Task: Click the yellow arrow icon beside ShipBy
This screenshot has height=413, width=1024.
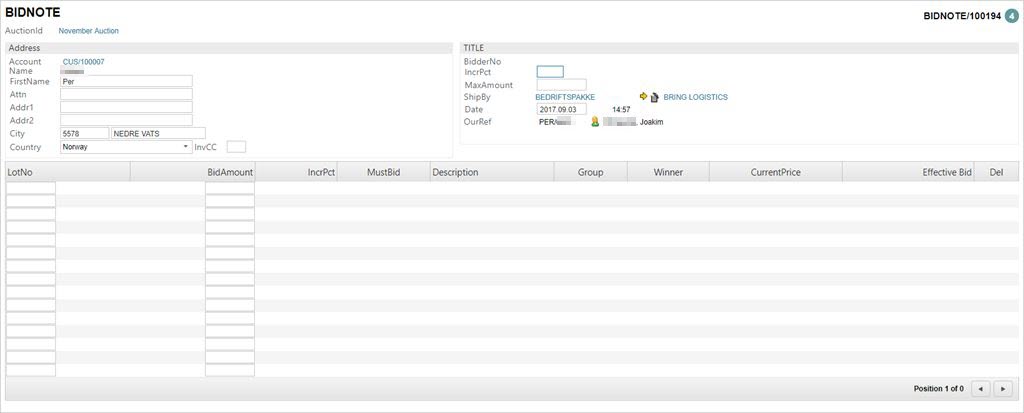Action: click(643, 97)
